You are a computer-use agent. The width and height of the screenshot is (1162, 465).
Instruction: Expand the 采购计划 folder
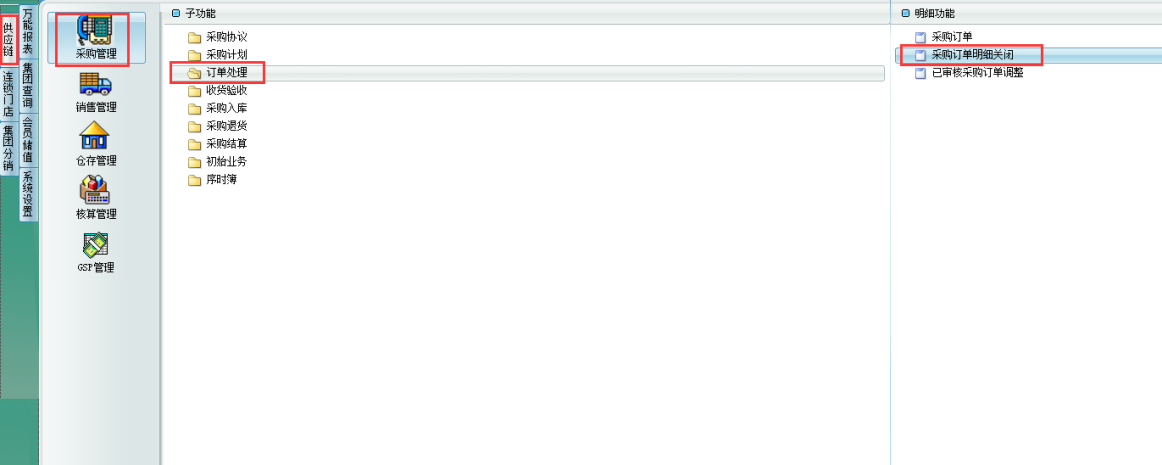point(216,55)
